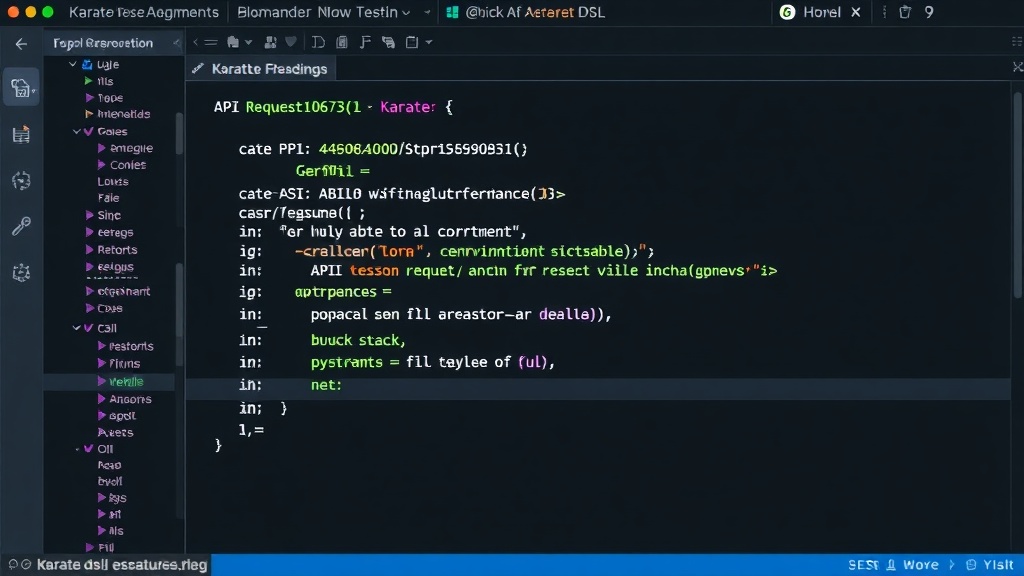Click the circle icons at status bar left

(x=19, y=564)
